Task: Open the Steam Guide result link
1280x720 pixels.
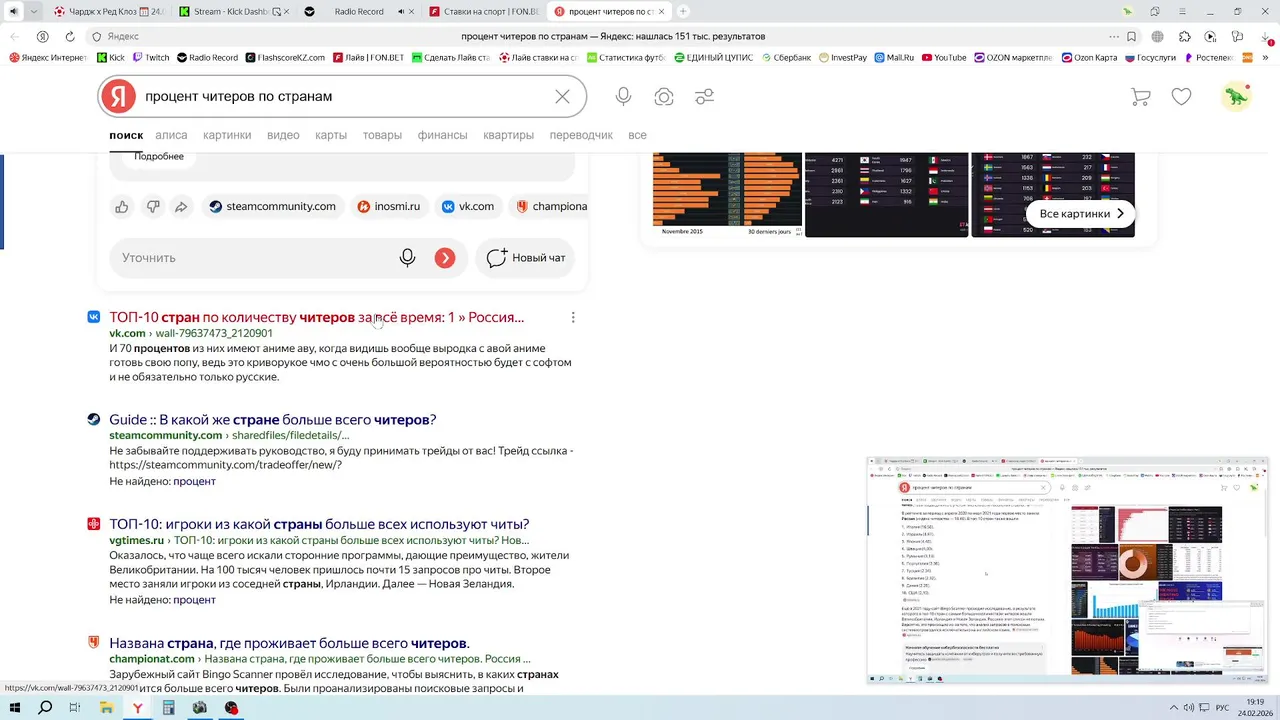Action: pyautogui.click(x=273, y=420)
